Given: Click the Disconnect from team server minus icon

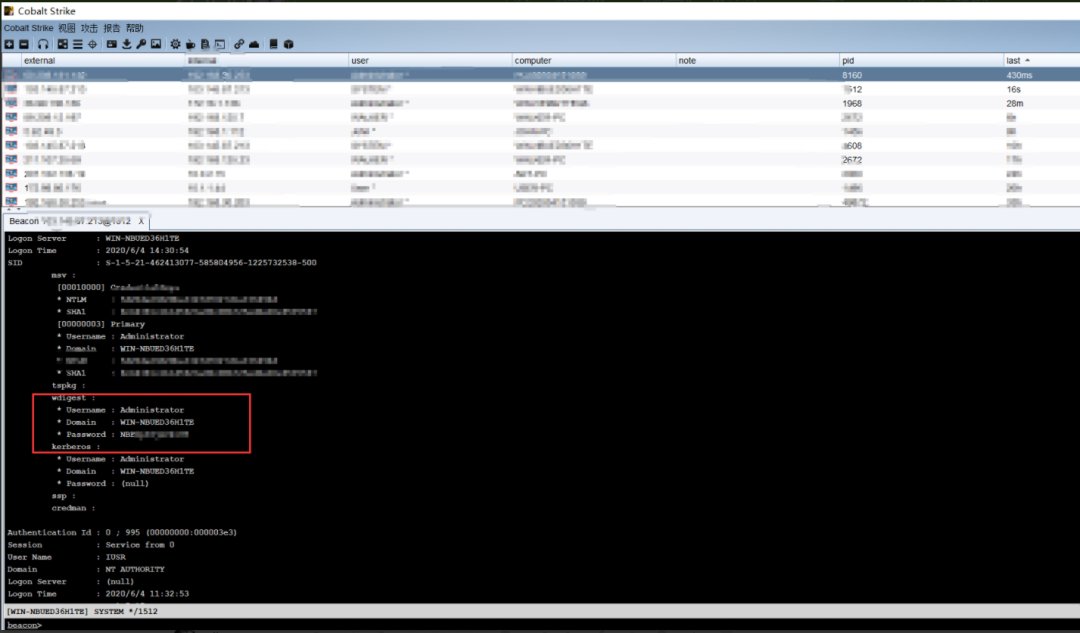Looking at the screenshot, I should coord(23,44).
